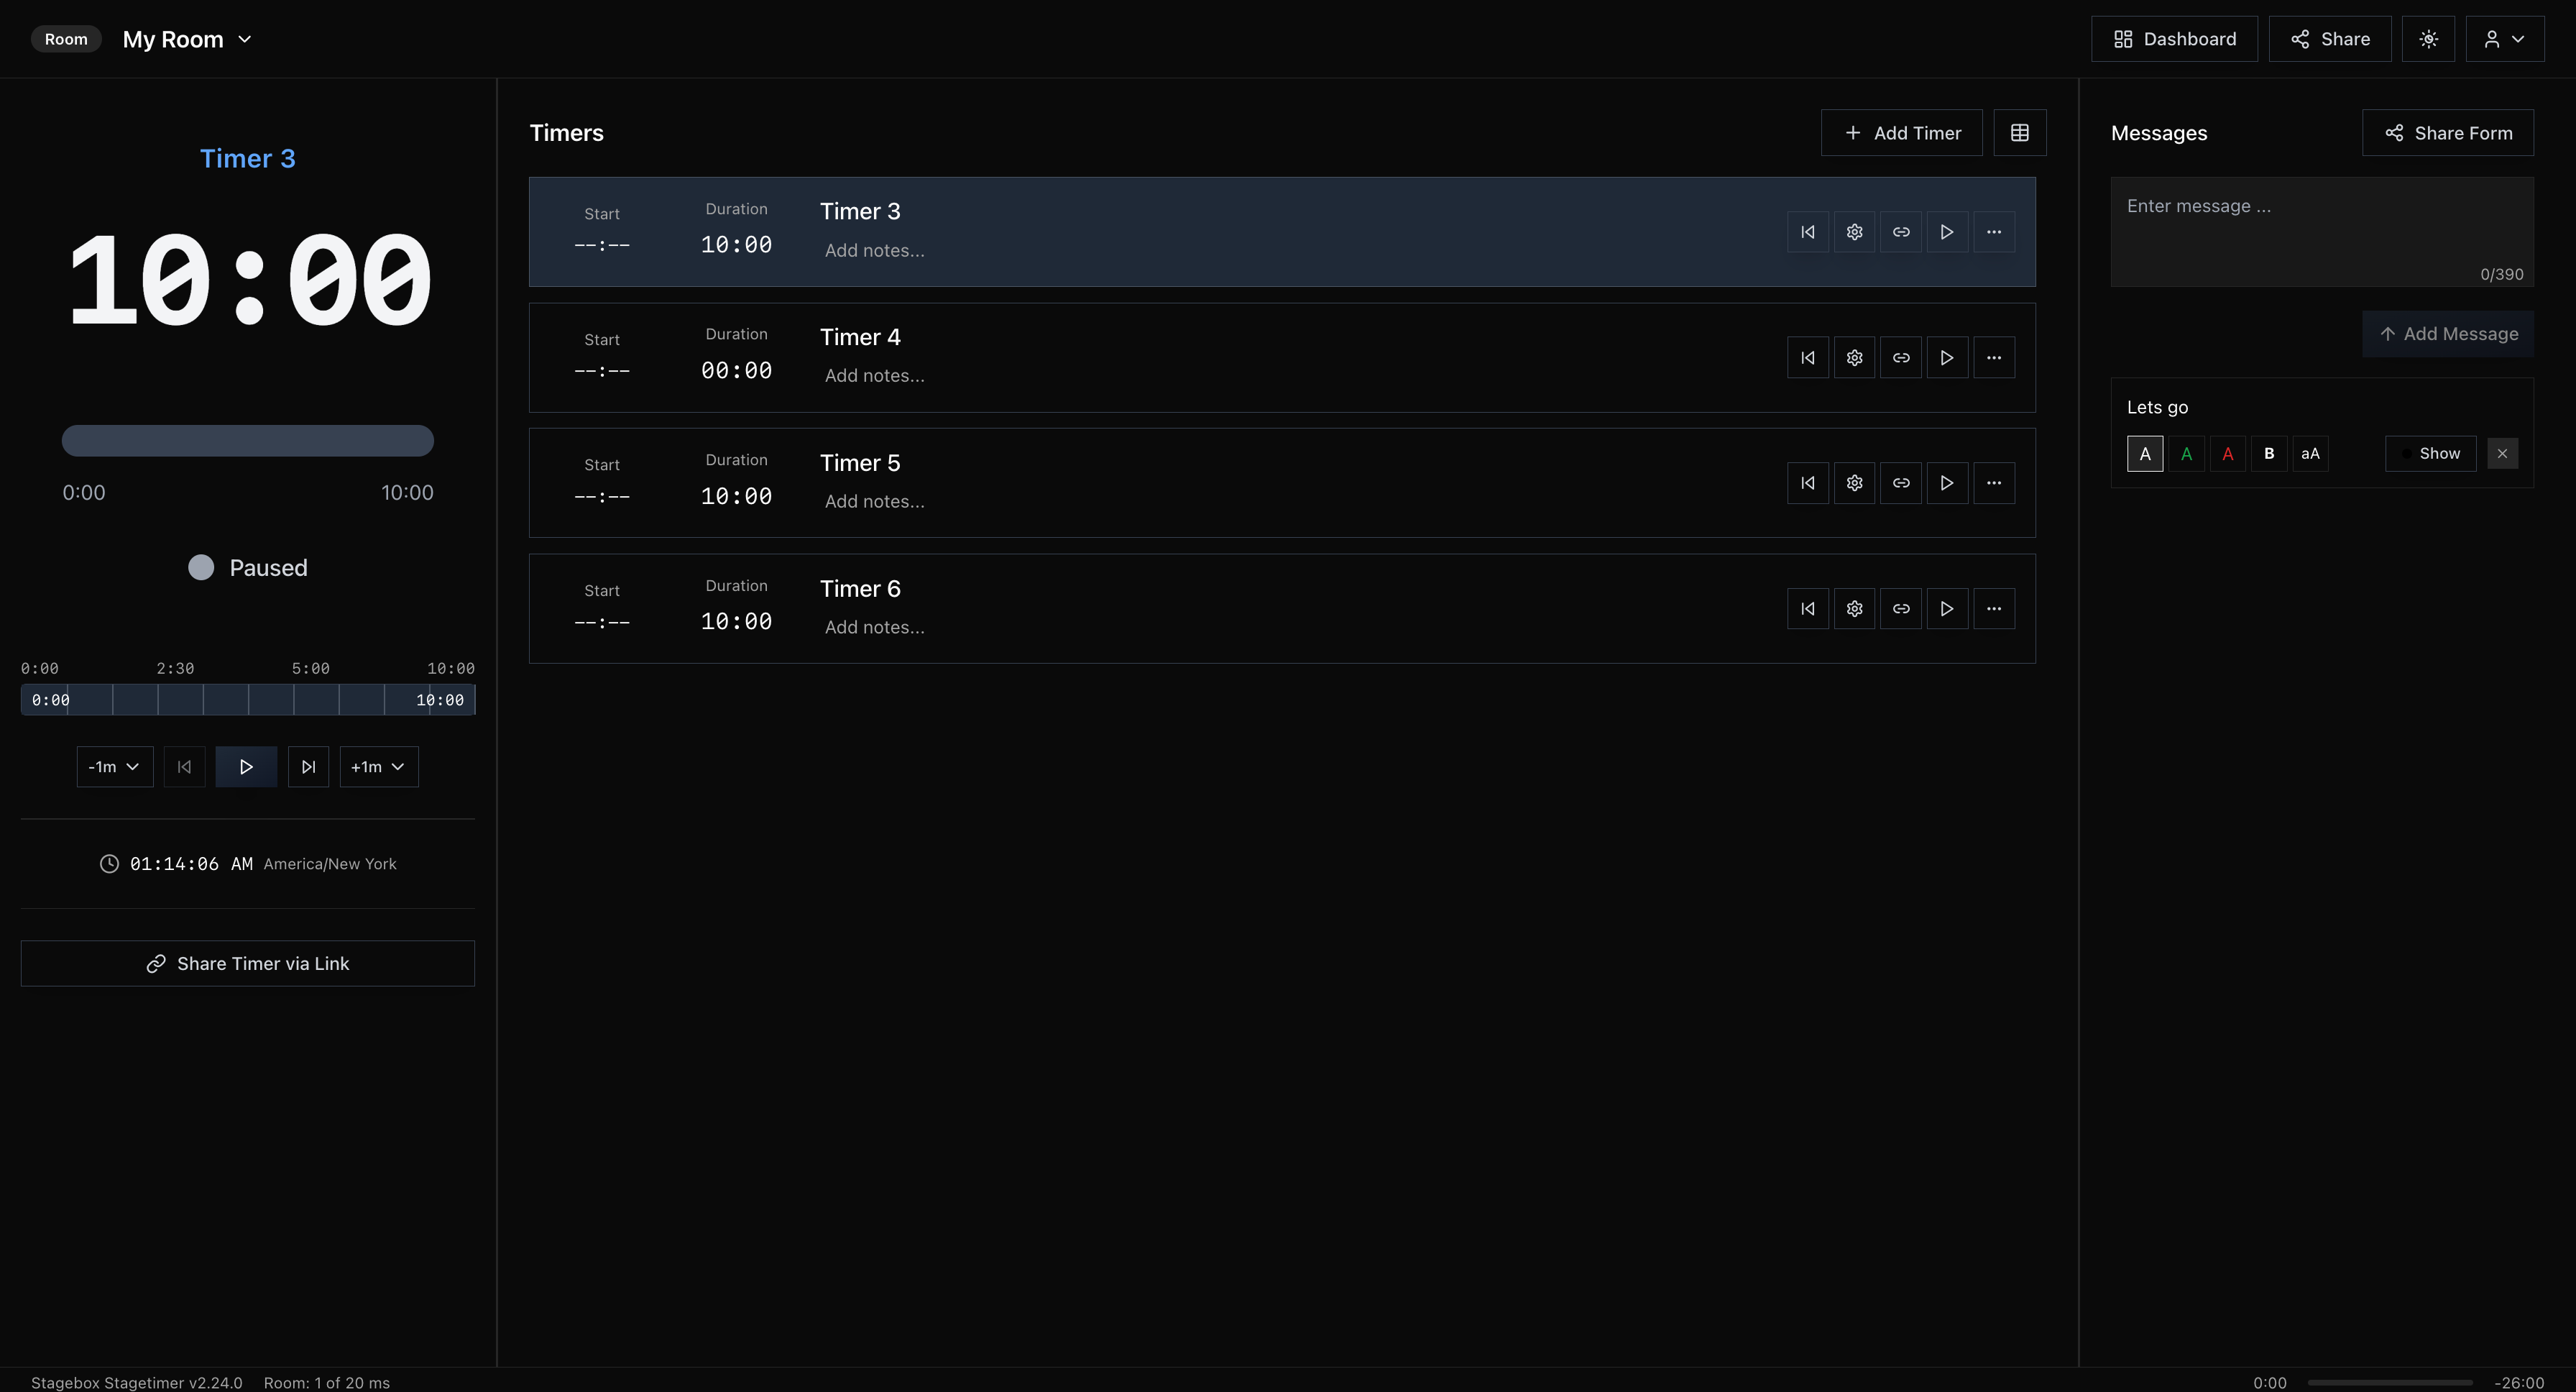This screenshot has height=1392, width=2576.
Task: Expand the My Room dropdown
Action: 187,39
